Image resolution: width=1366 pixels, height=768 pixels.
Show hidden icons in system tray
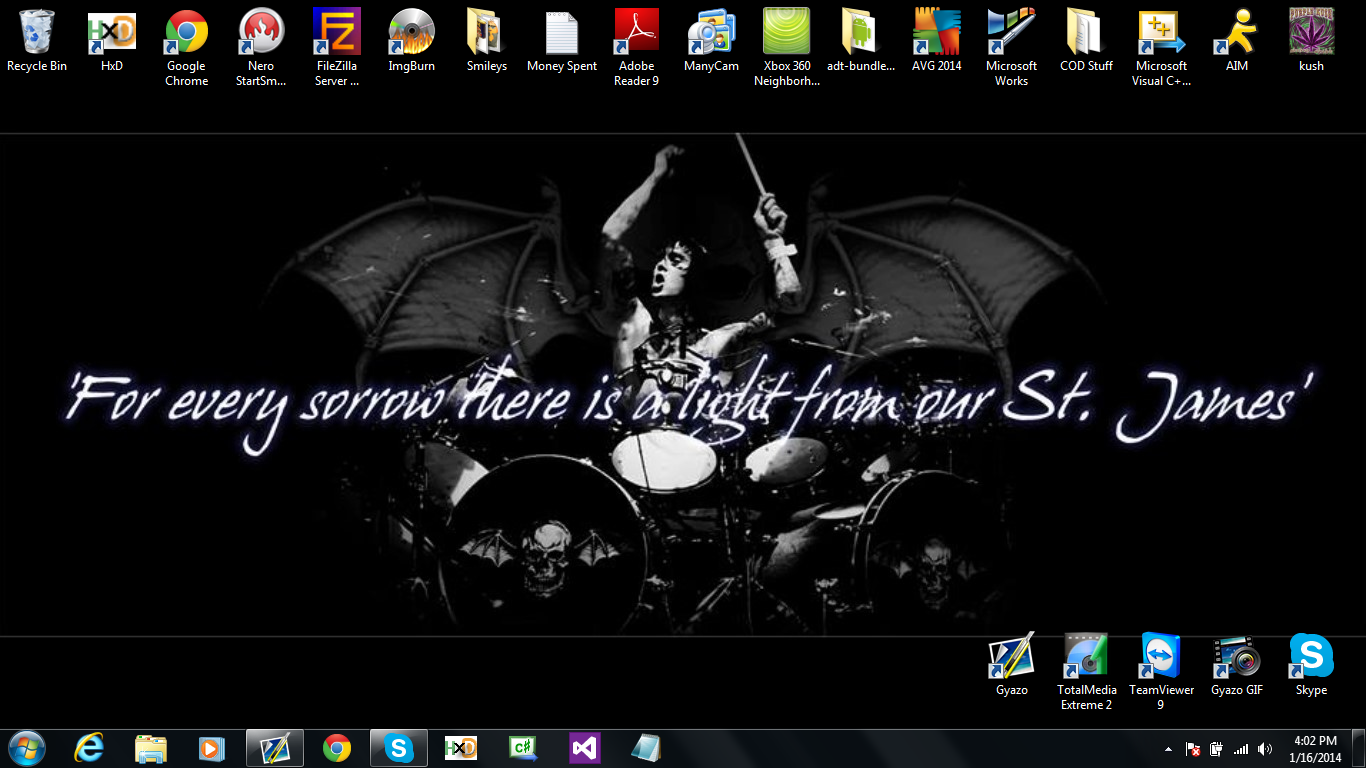point(1168,749)
